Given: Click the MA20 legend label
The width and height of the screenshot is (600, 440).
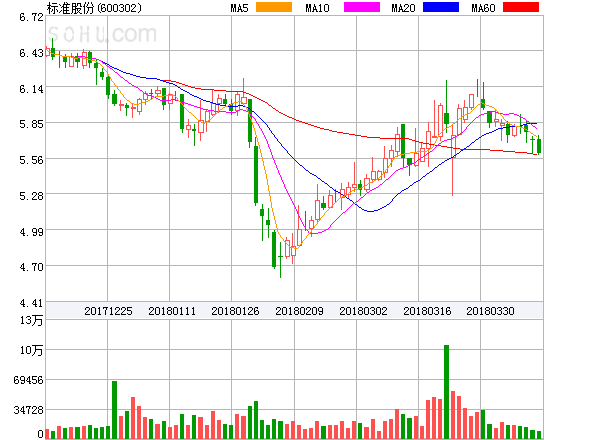Looking at the screenshot, I should pyautogui.click(x=403, y=8).
